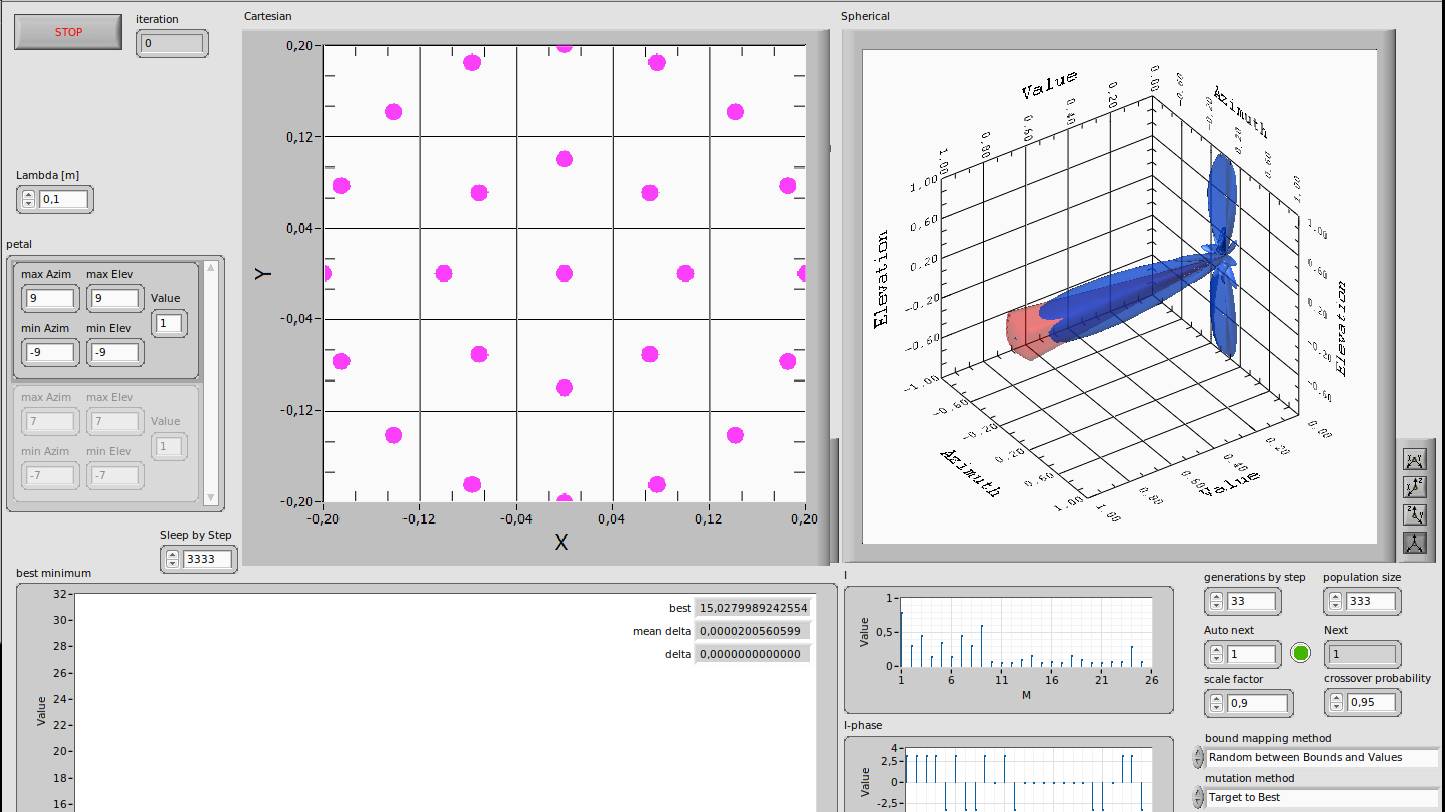1445x812 pixels.
Task: Click the active petal max Azim field showing 9
Action: (x=50, y=298)
